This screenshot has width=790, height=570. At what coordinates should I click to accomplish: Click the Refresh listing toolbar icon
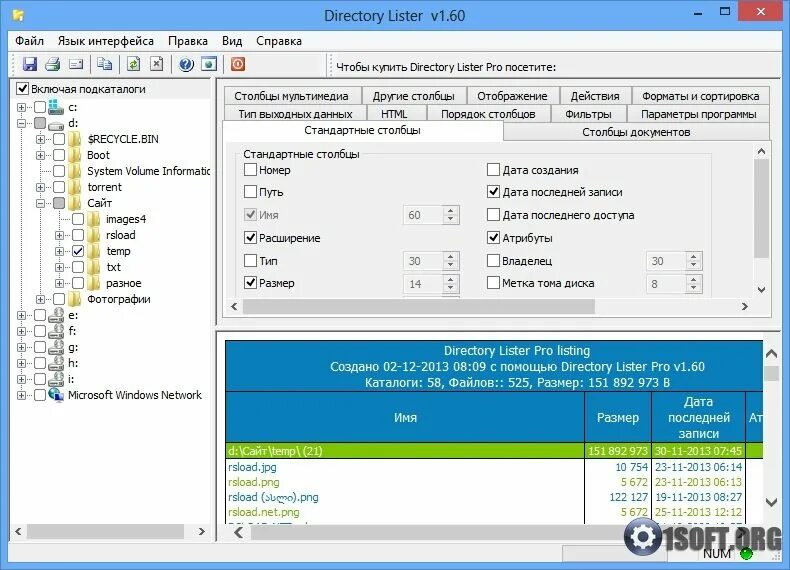click(134, 64)
